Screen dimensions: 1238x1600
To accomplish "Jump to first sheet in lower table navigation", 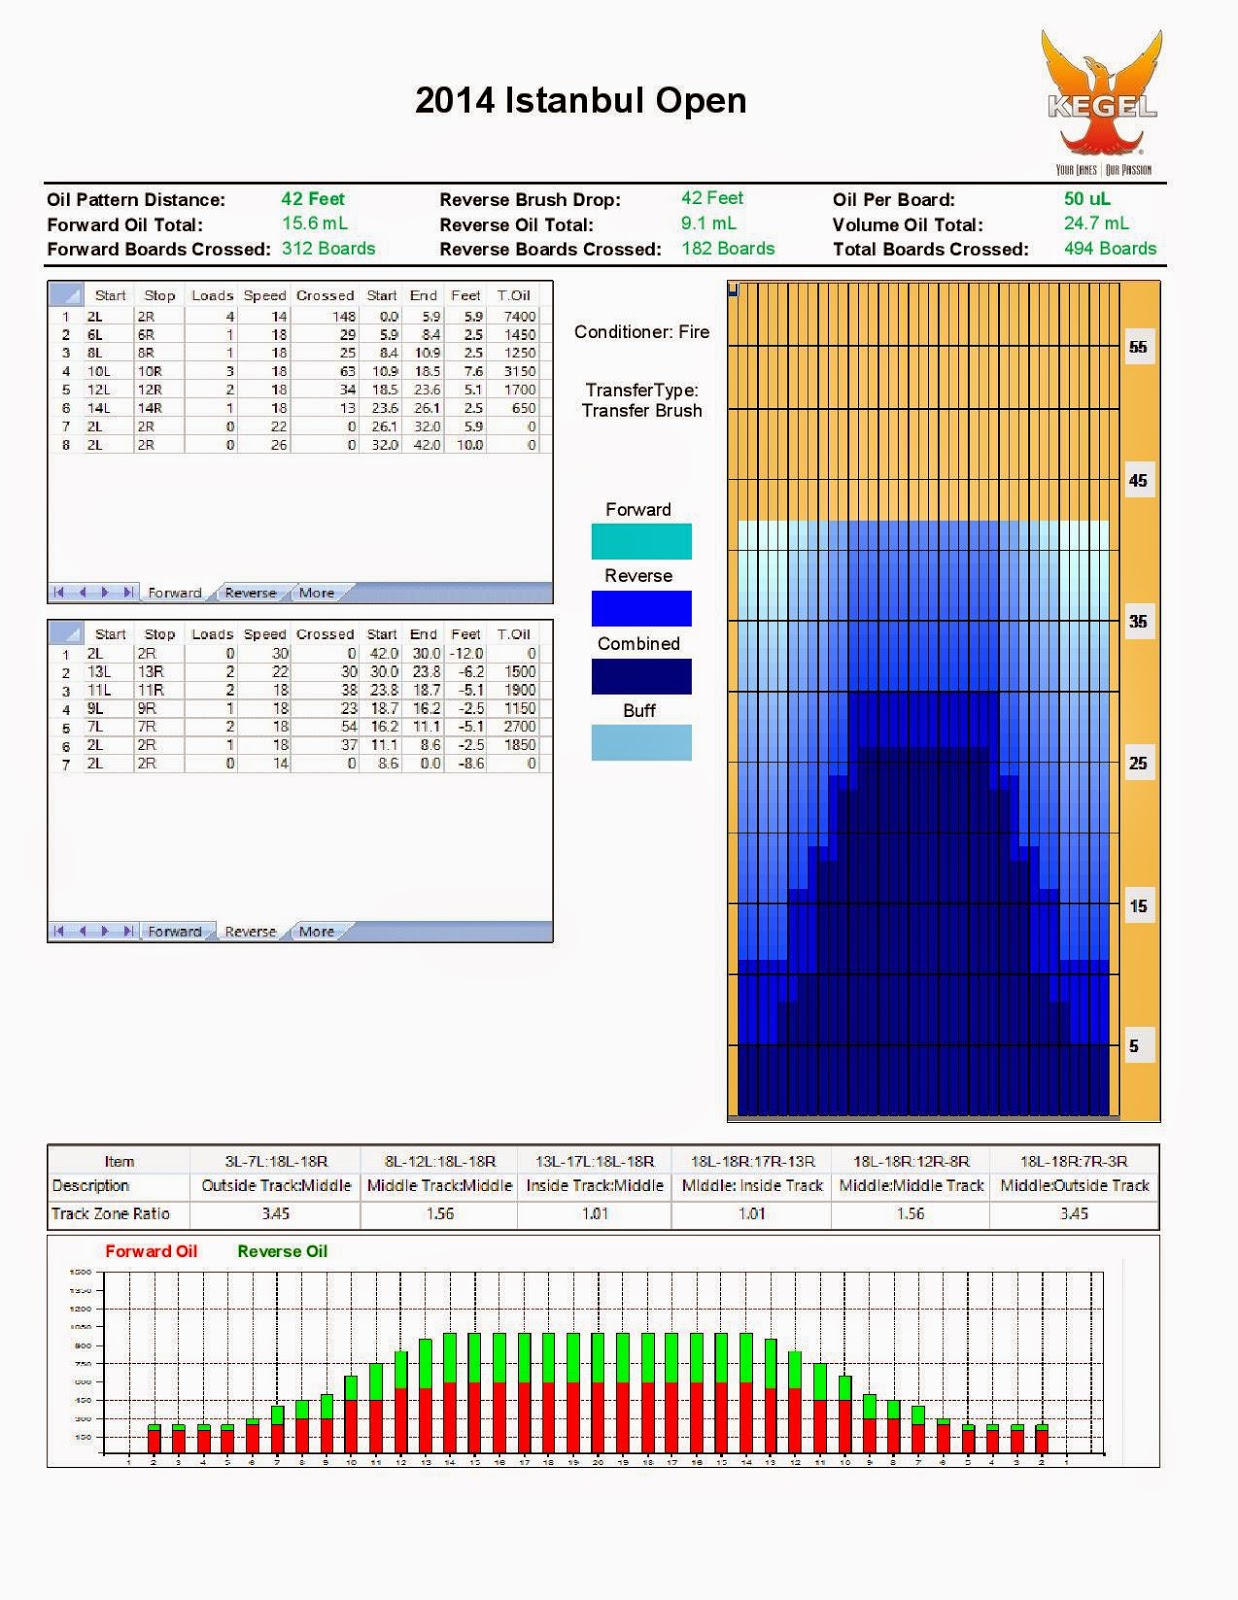I will coord(59,932).
